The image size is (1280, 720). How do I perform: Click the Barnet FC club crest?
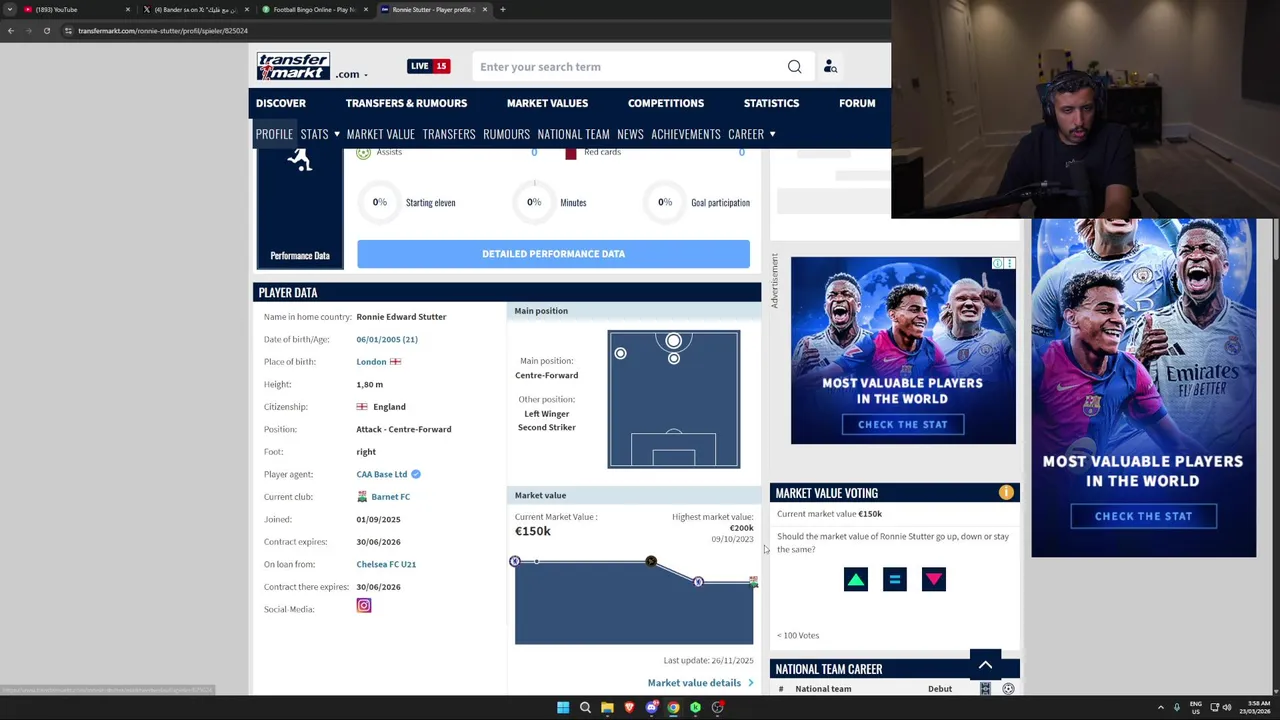362,497
